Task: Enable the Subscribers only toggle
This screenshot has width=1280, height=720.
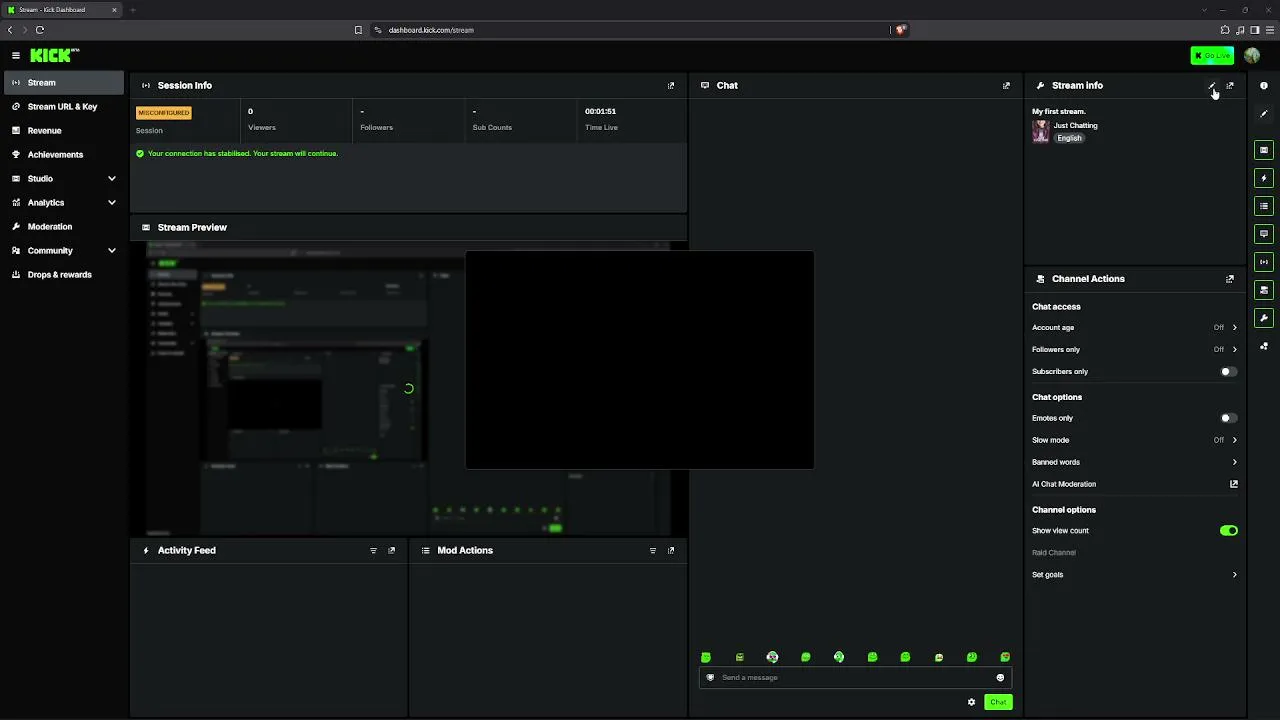Action: pyautogui.click(x=1229, y=372)
